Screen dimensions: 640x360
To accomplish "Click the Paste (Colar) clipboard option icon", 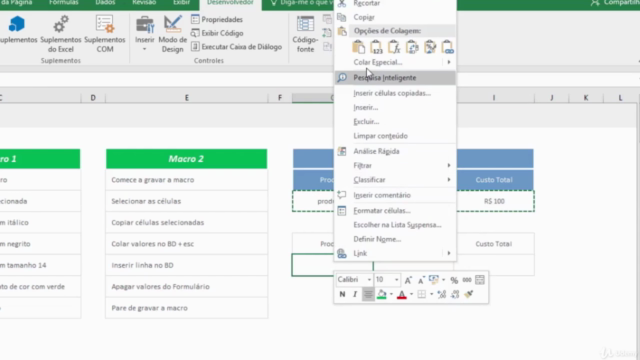I will (x=358, y=47).
